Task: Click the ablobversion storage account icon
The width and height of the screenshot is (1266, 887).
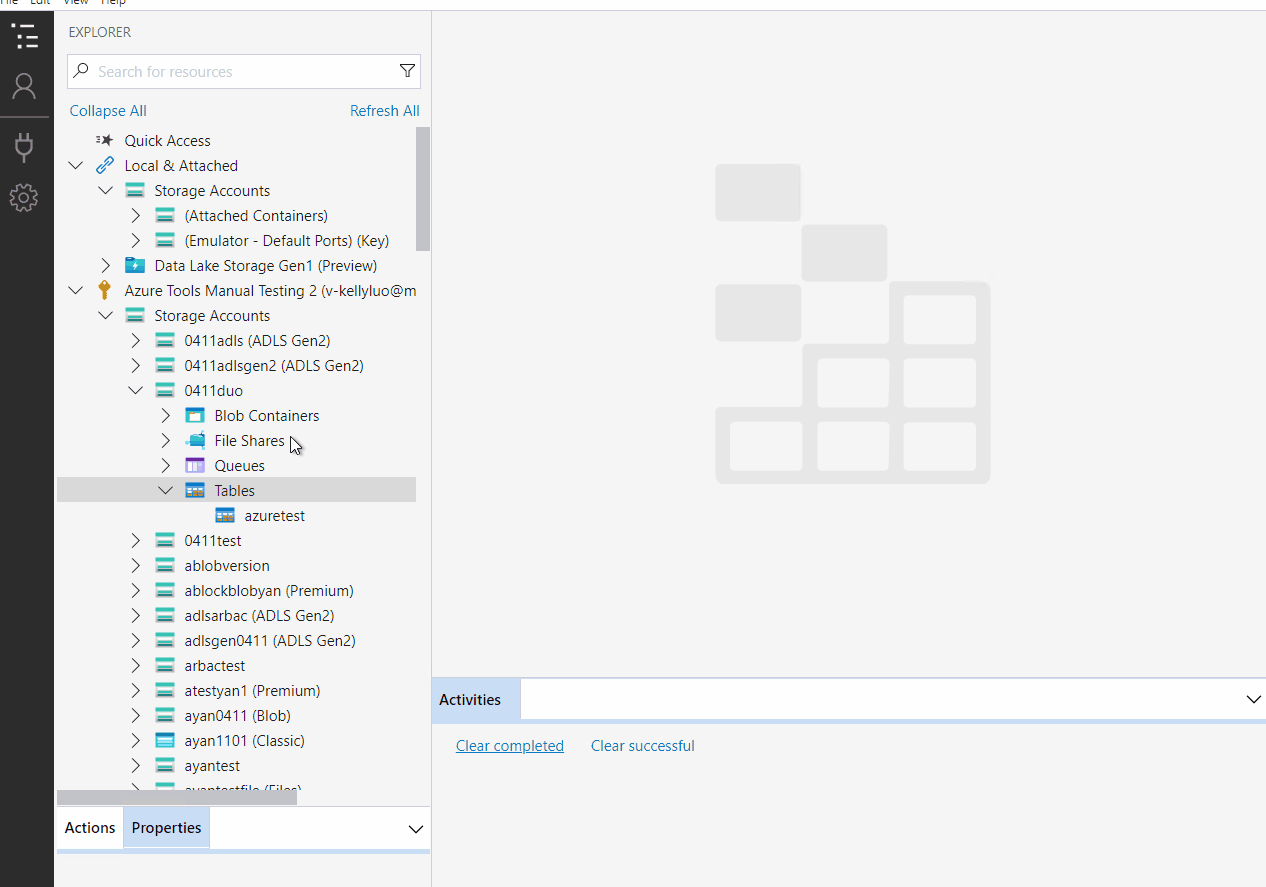Action: 165,566
